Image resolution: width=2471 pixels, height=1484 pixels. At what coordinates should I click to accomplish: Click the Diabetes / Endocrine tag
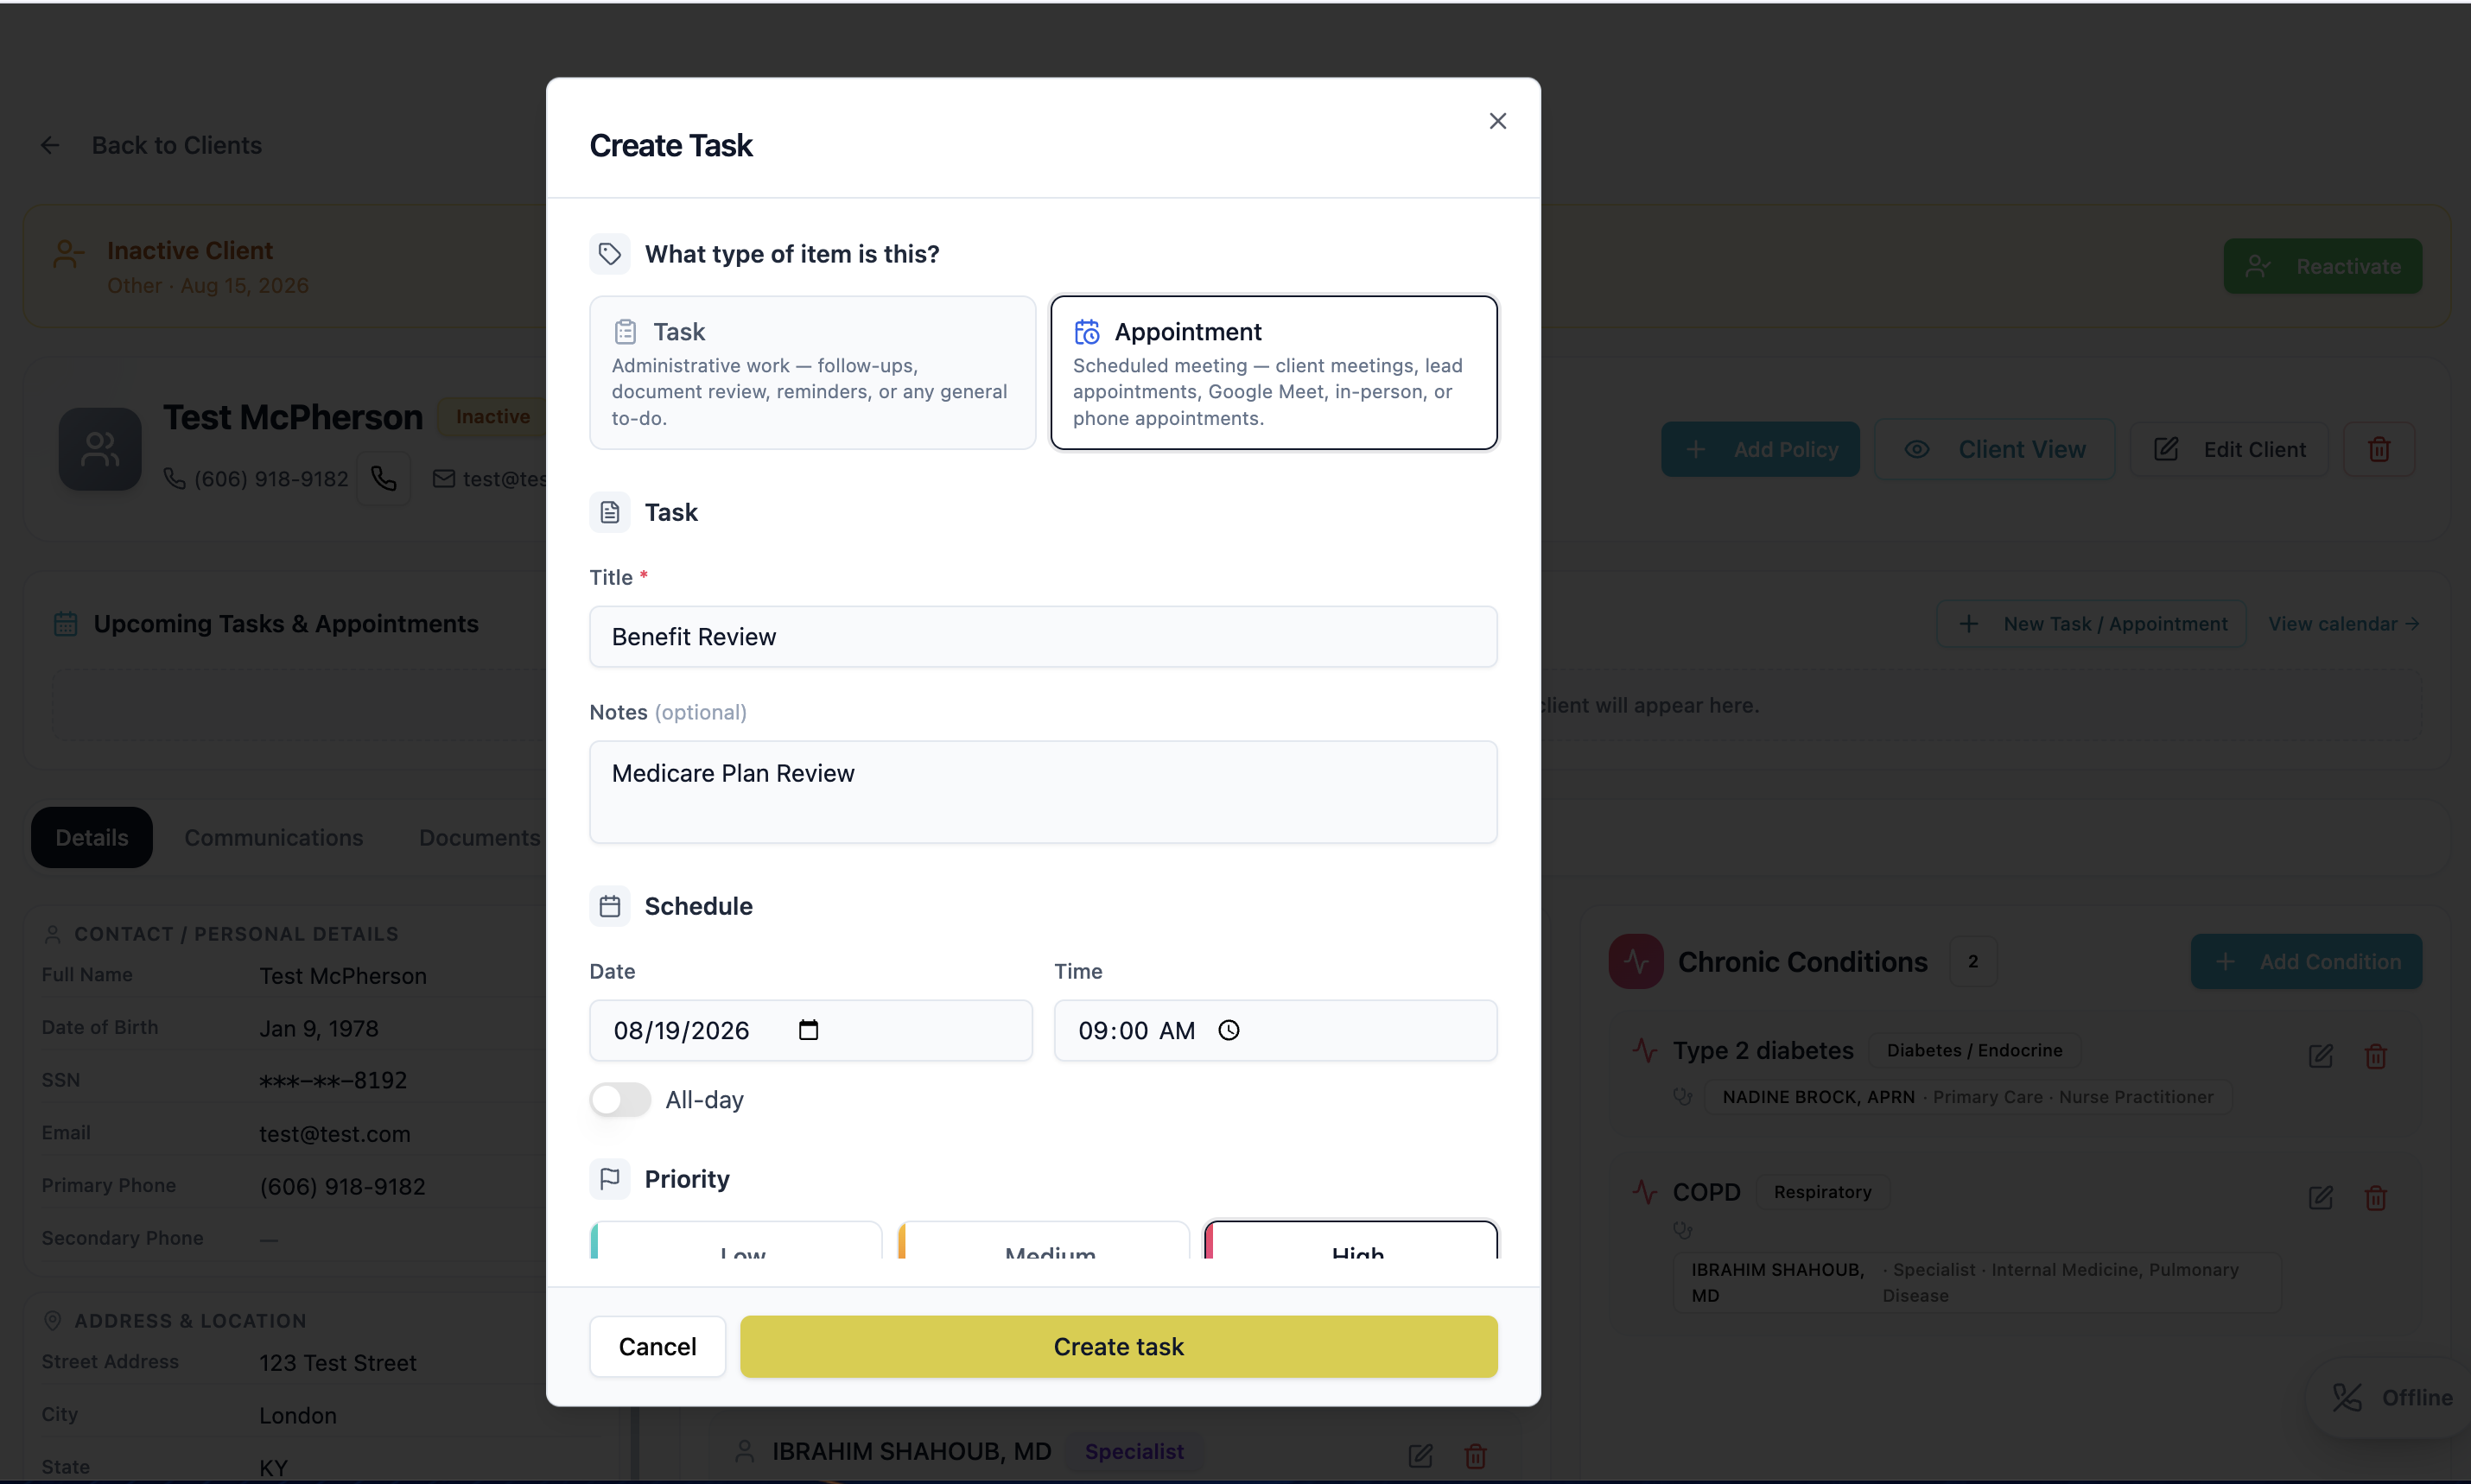1974,1051
